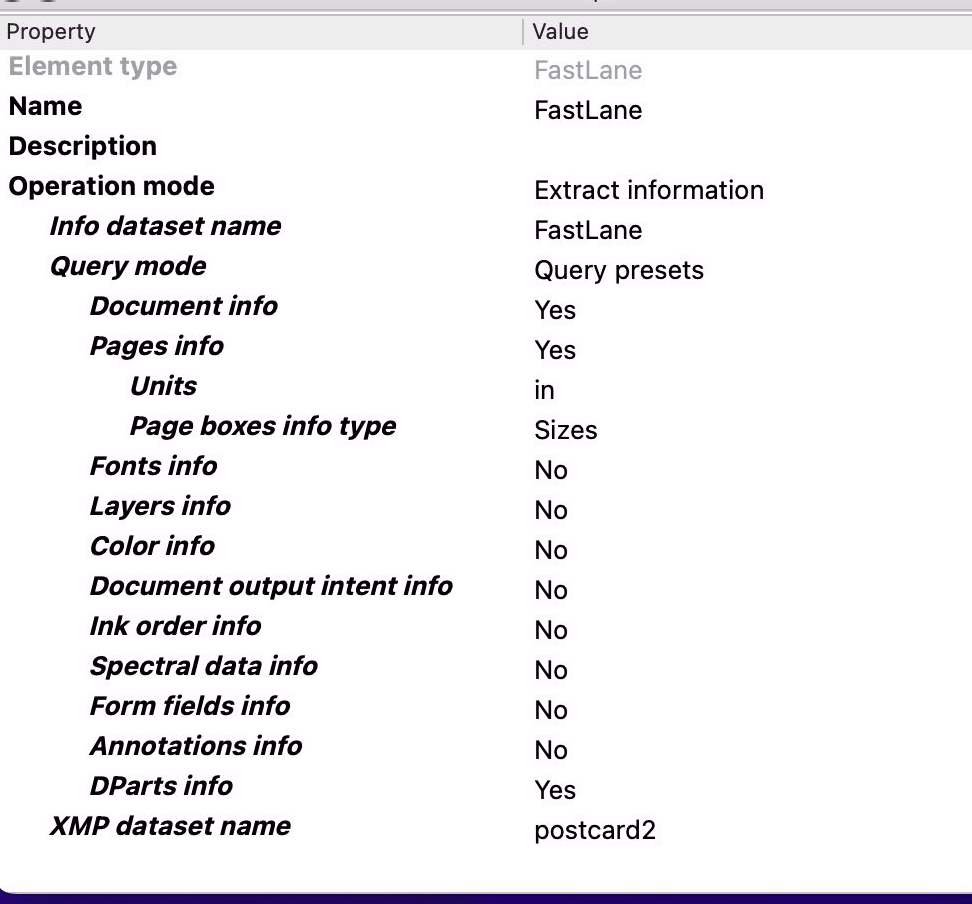Open Page boxes info type selector
The height and width of the screenshot is (904, 972).
click(565, 430)
